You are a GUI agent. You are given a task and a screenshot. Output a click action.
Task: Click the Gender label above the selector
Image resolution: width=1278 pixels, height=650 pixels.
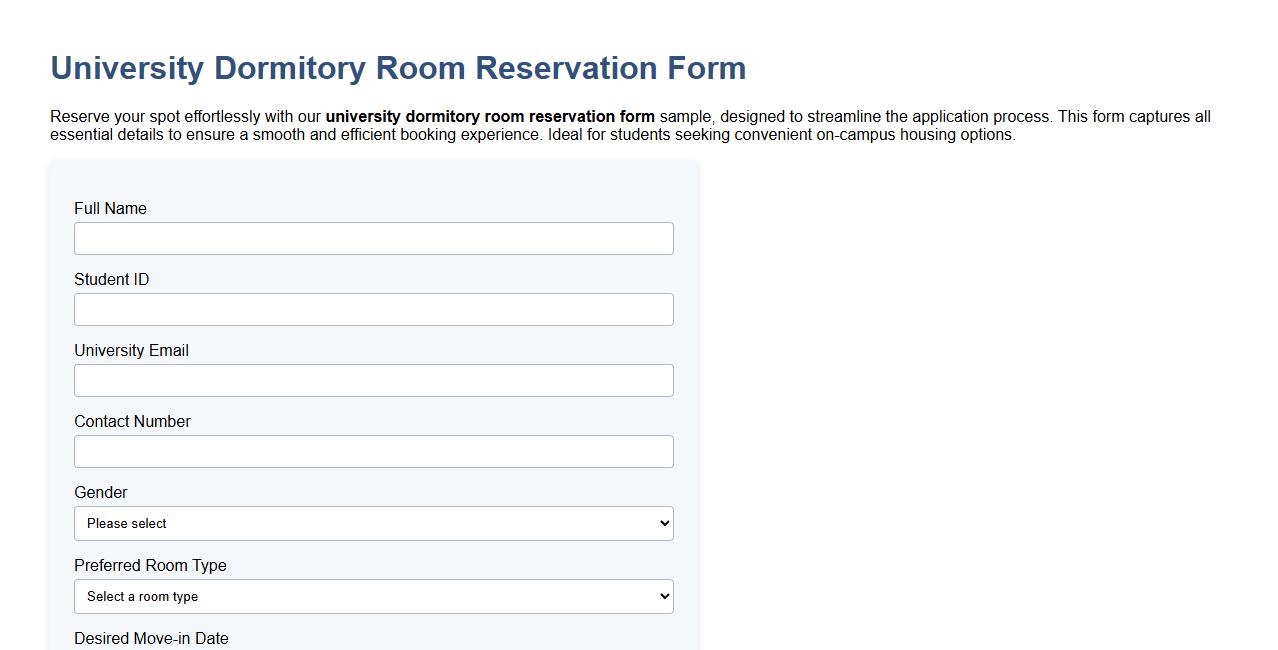pos(100,492)
